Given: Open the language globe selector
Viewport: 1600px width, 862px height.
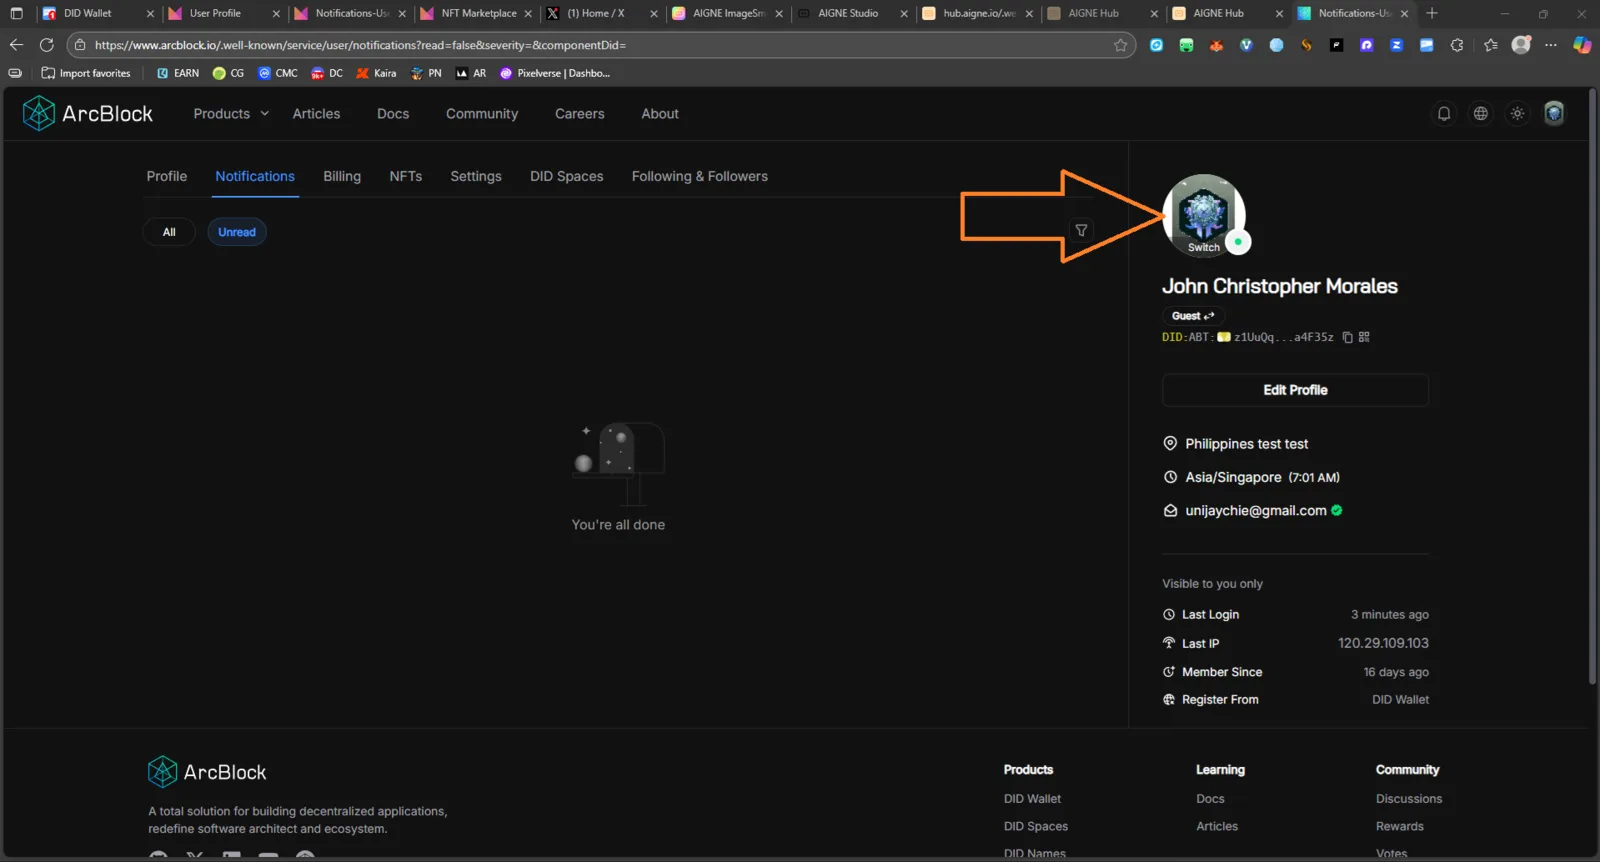Looking at the screenshot, I should pyautogui.click(x=1481, y=114).
